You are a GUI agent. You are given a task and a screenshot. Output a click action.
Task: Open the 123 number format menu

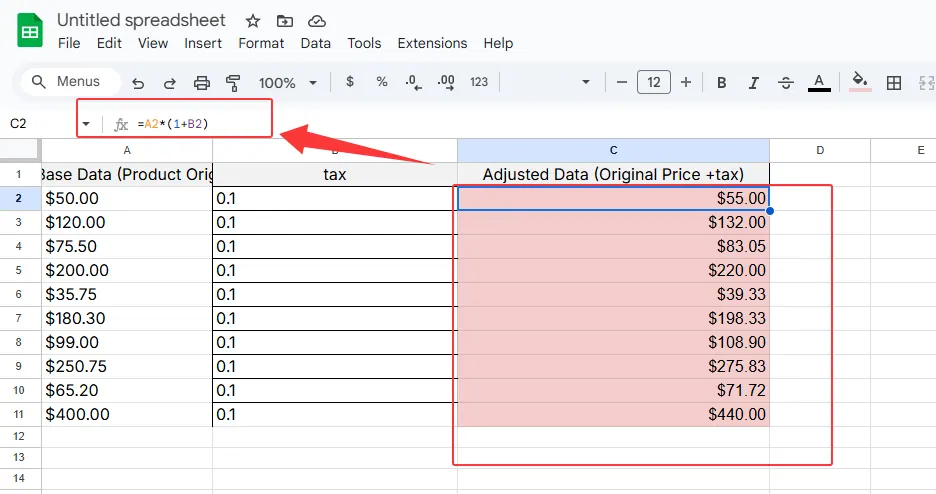point(479,82)
